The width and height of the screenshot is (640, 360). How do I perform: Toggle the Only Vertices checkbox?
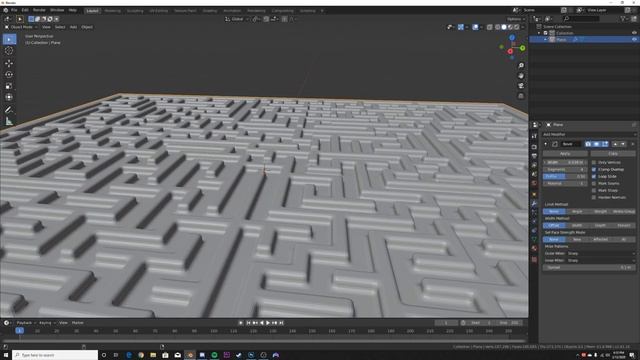point(594,162)
